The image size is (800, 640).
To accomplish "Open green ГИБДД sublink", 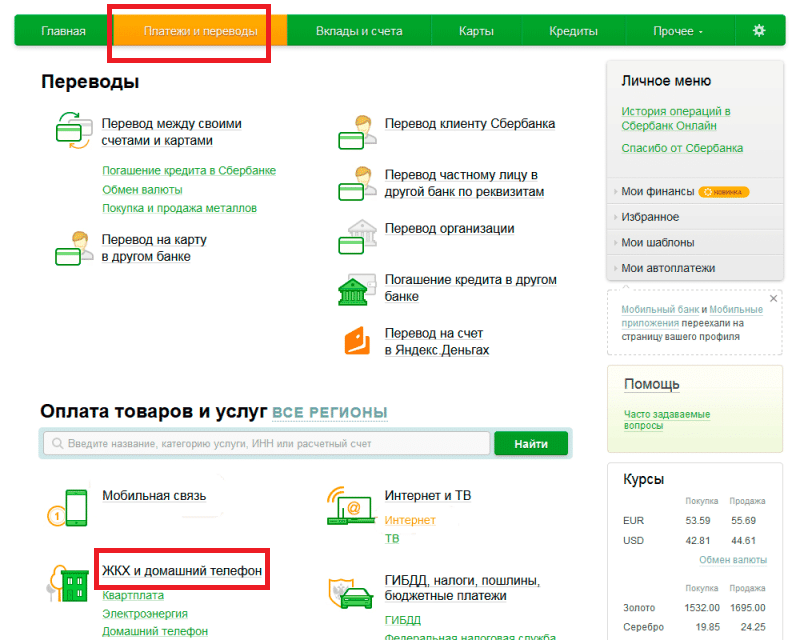I will coord(403,620).
